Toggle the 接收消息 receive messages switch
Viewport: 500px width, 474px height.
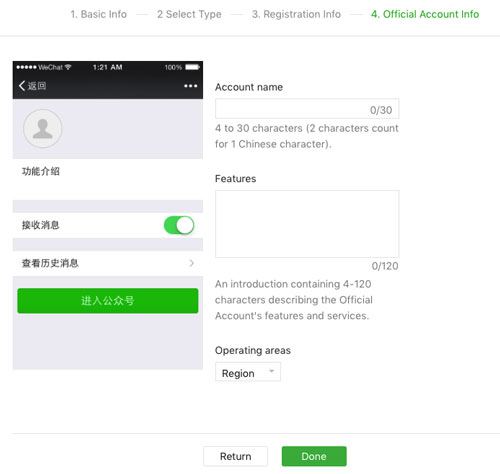(179, 225)
